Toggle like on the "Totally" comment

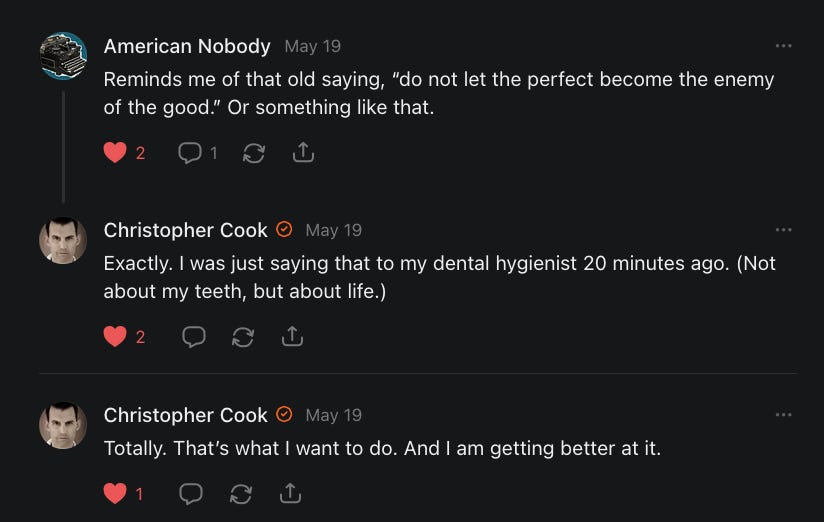click(x=115, y=493)
